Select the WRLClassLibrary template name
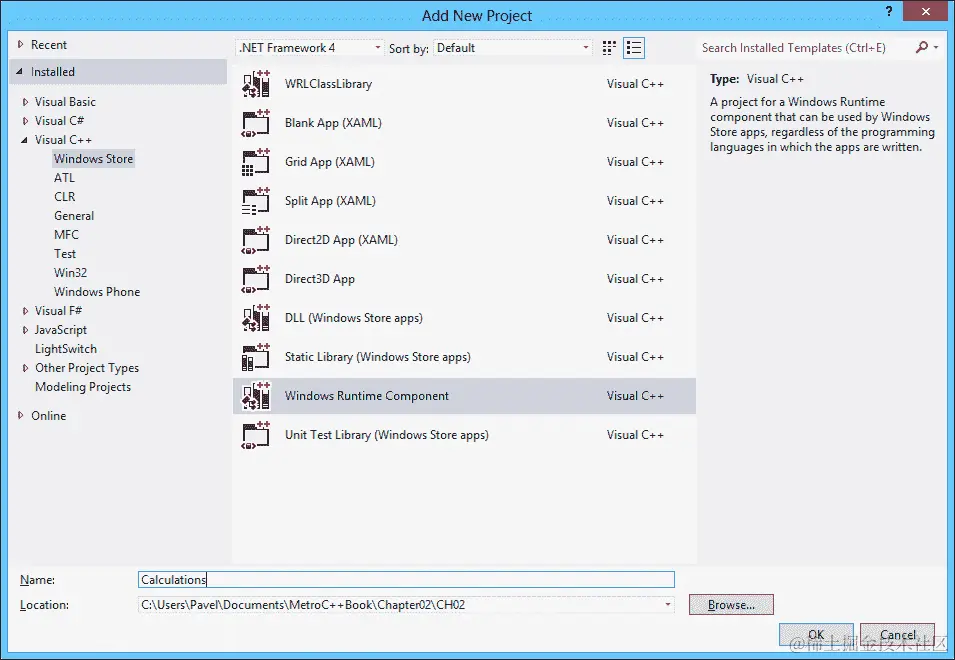The height and width of the screenshot is (660, 955). pyautogui.click(x=328, y=84)
